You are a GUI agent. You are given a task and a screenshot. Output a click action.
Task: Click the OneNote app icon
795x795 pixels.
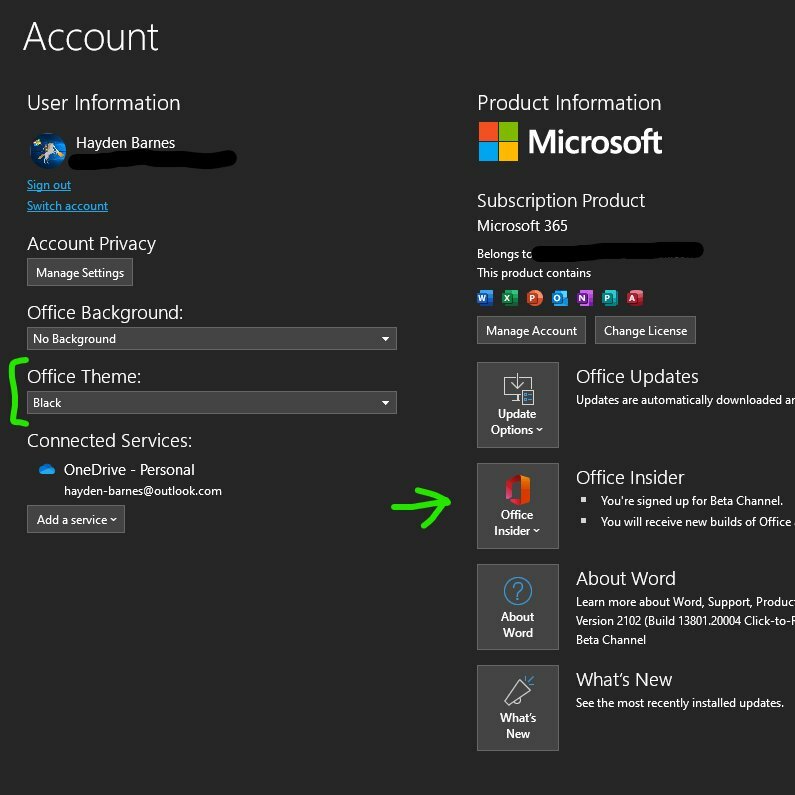(x=585, y=298)
